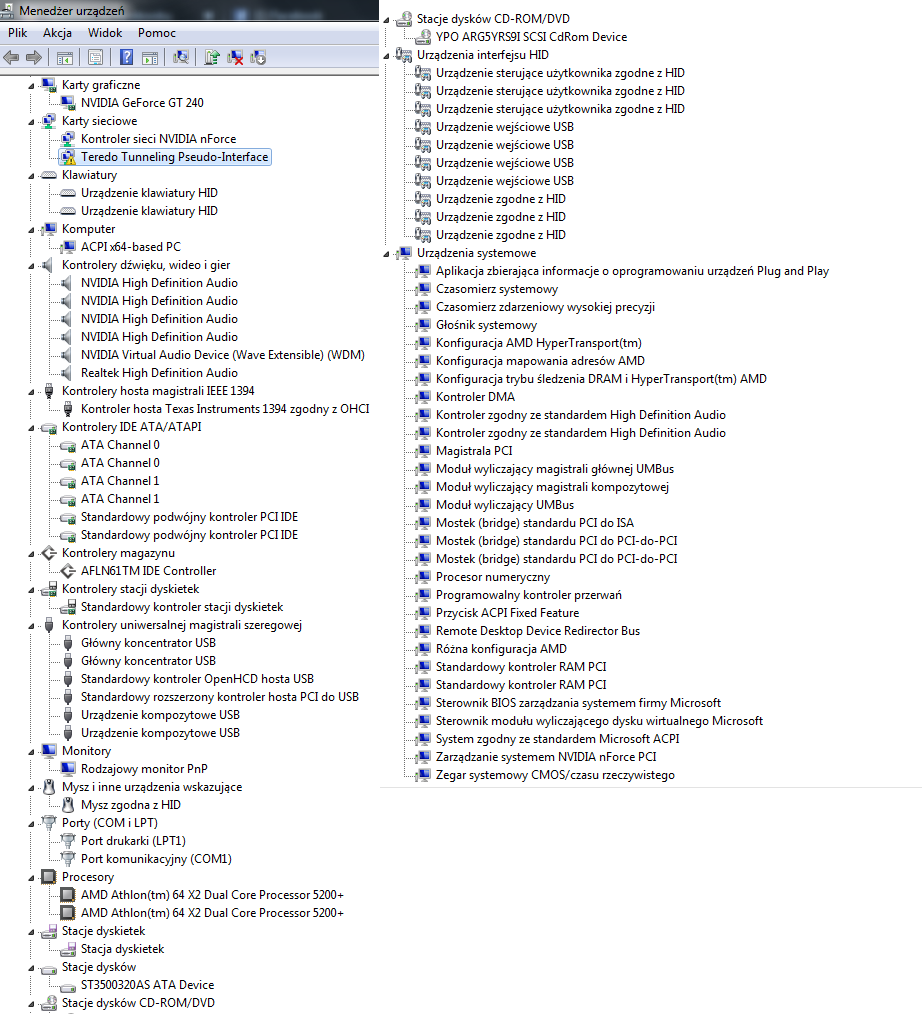This screenshot has height=1014, width=922.
Task: Toggle the console tree pane toolbar icon
Action: 65,58
